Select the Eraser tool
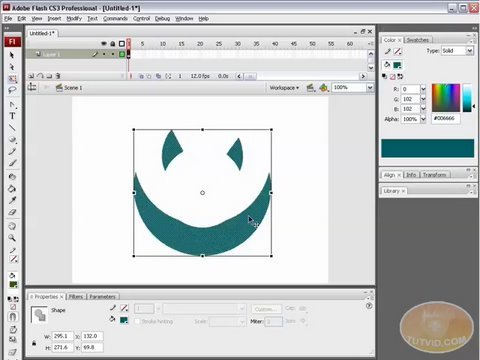The width and height of the screenshot is (480, 360). [12, 212]
